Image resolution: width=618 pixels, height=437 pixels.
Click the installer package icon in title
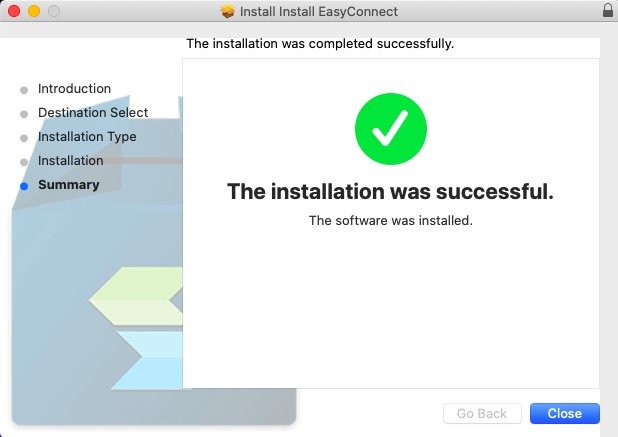(227, 11)
